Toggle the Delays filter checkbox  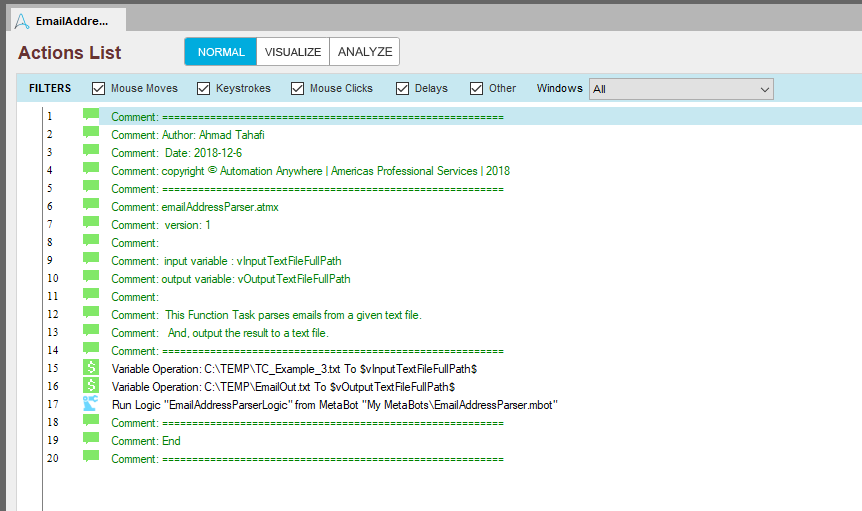[403, 88]
